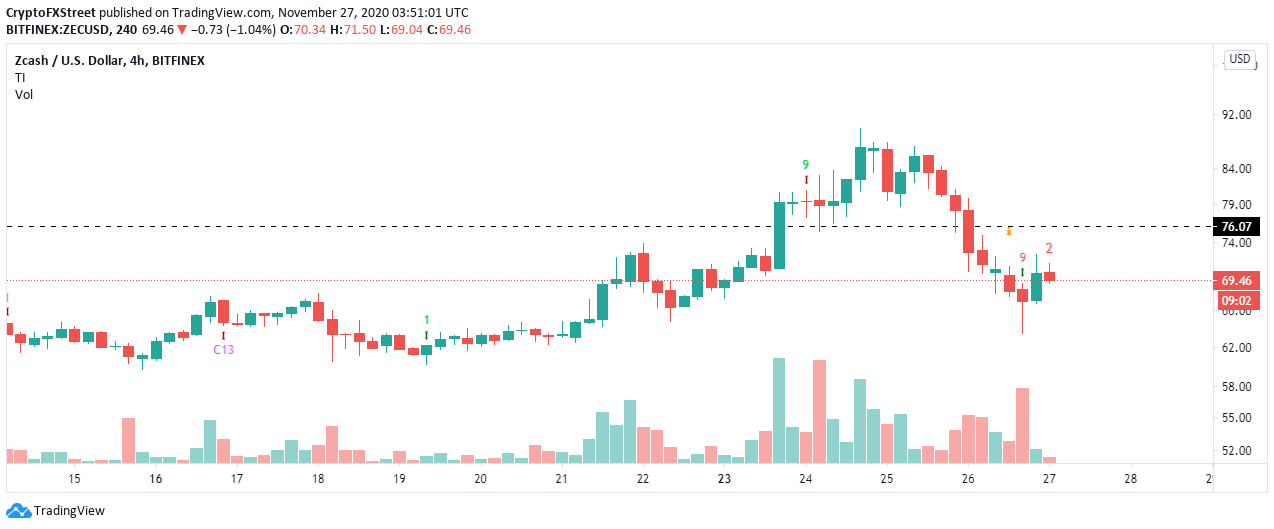
Task: Click the red 9 signal near recent low
Action: (1022, 257)
